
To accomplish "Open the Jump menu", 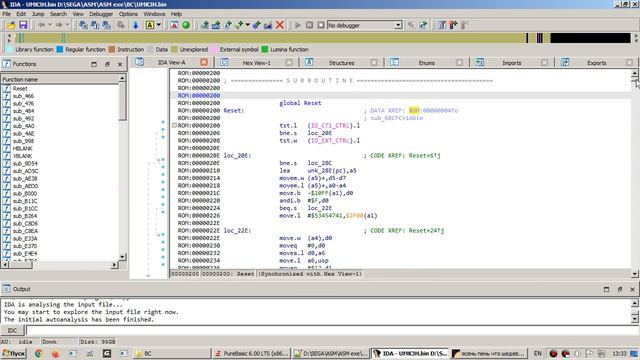I will [38, 14].
